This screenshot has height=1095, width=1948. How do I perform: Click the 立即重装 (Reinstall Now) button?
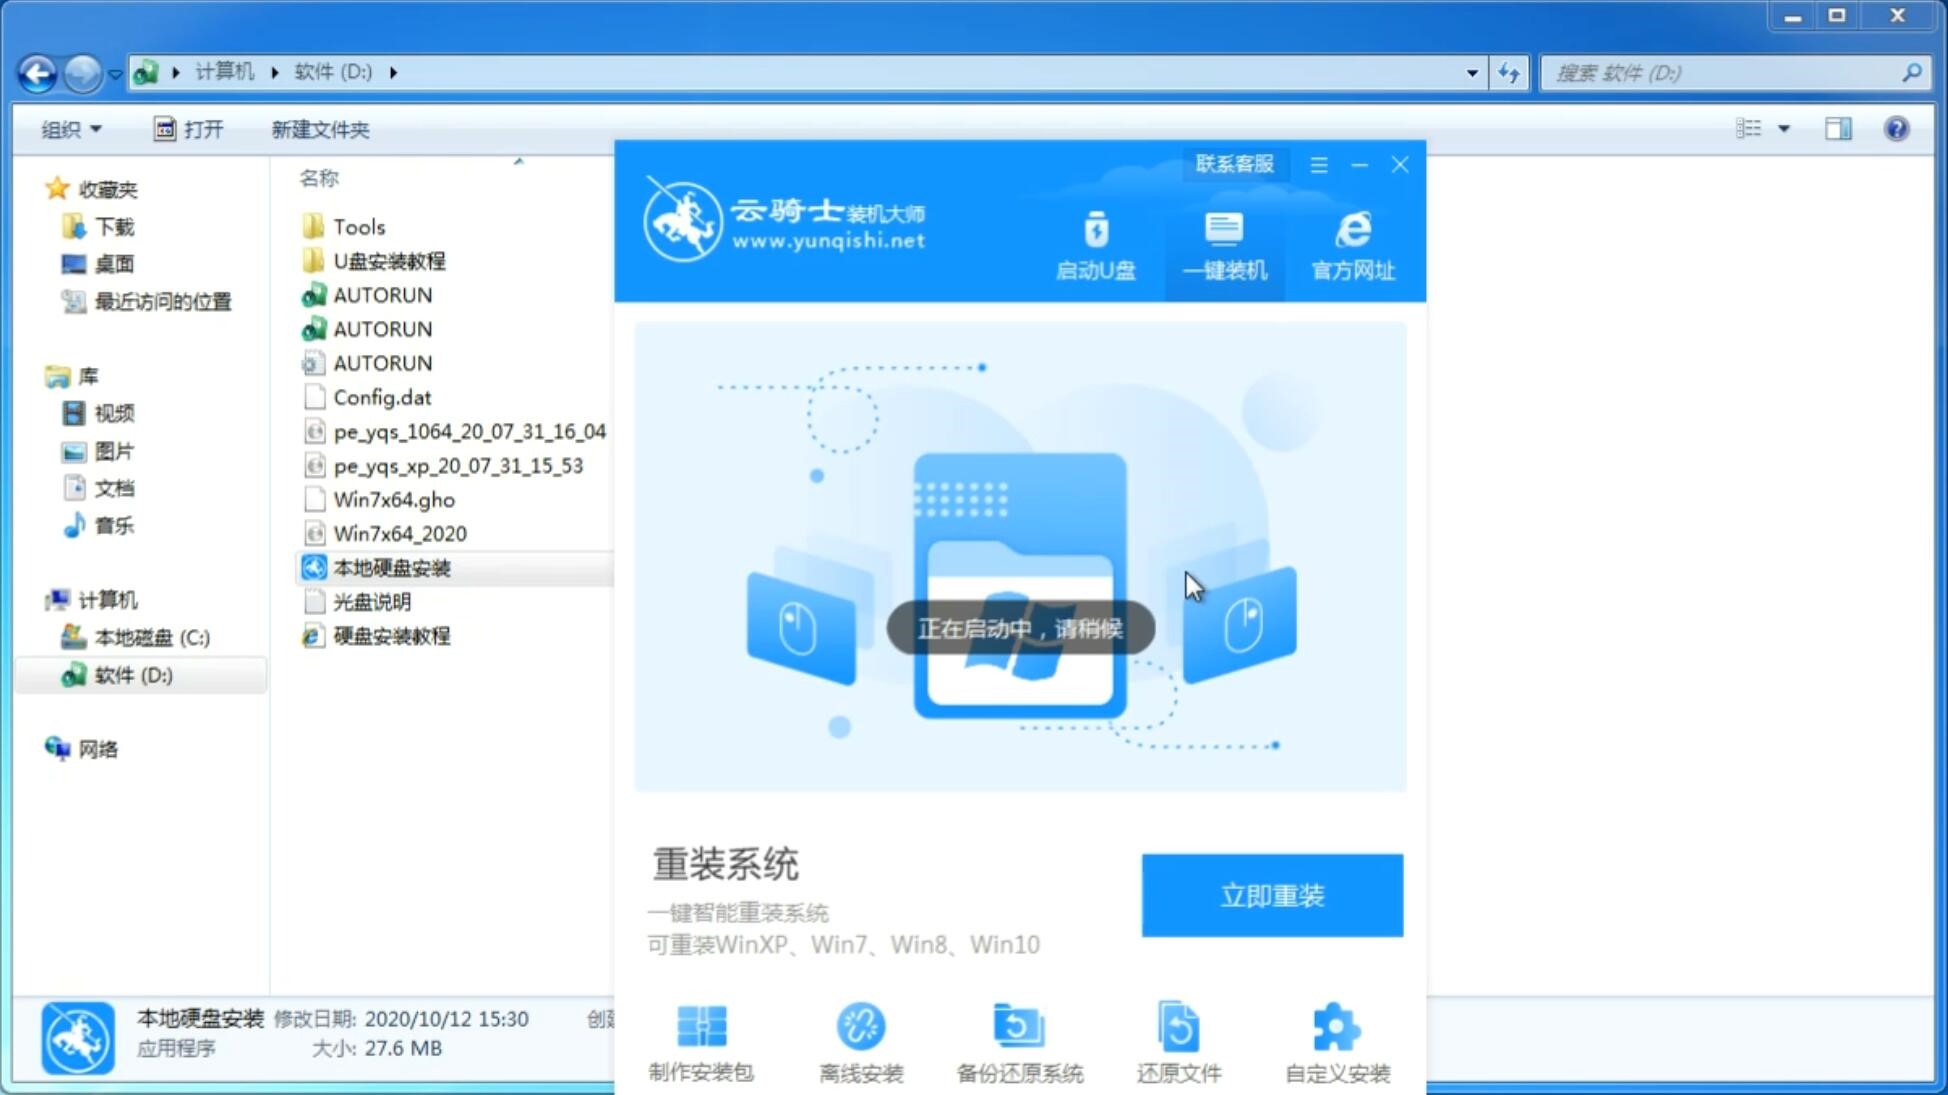pyautogui.click(x=1272, y=894)
